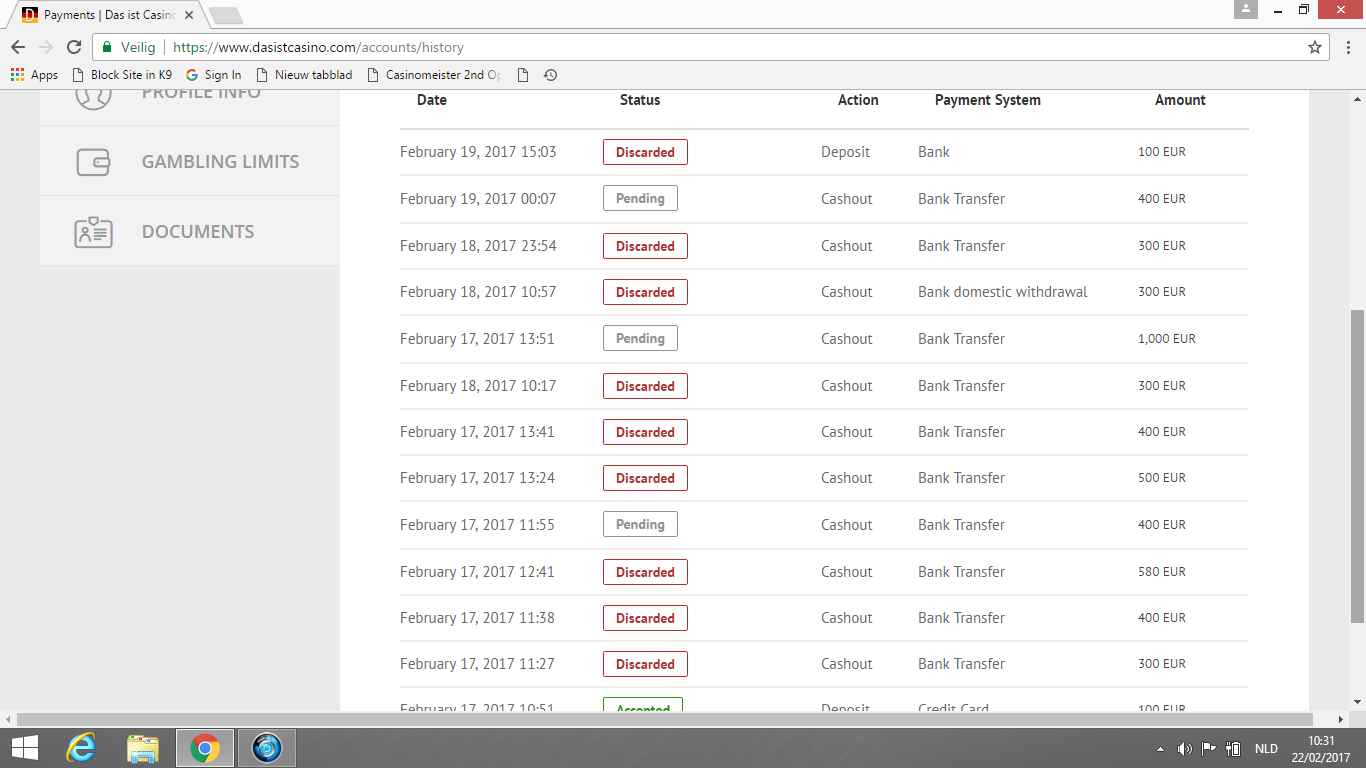The width and height of the screenshot is (1366, 768).
Task: Click the 580 EUR amount
Action: click(1162, 572)
